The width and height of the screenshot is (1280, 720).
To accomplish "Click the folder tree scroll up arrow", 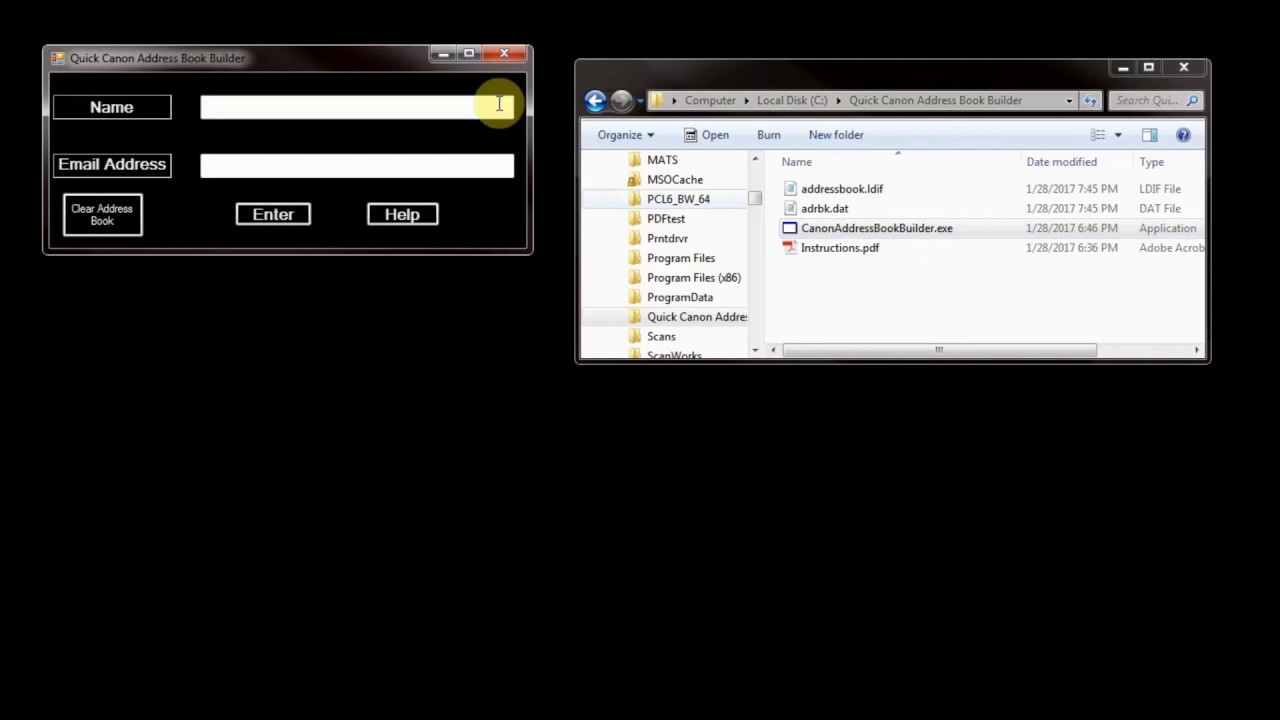I will click(x=755, y=160).
